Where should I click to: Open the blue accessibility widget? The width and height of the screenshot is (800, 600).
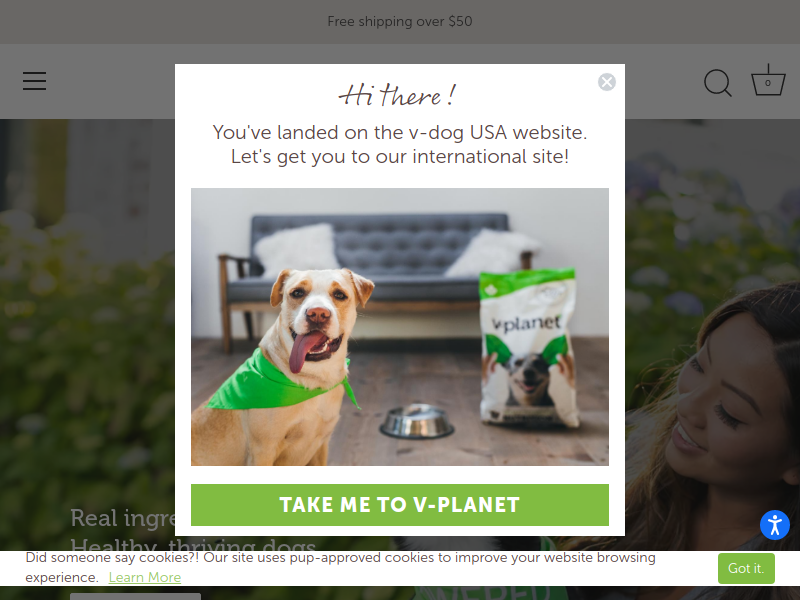[x=774, y=524]
